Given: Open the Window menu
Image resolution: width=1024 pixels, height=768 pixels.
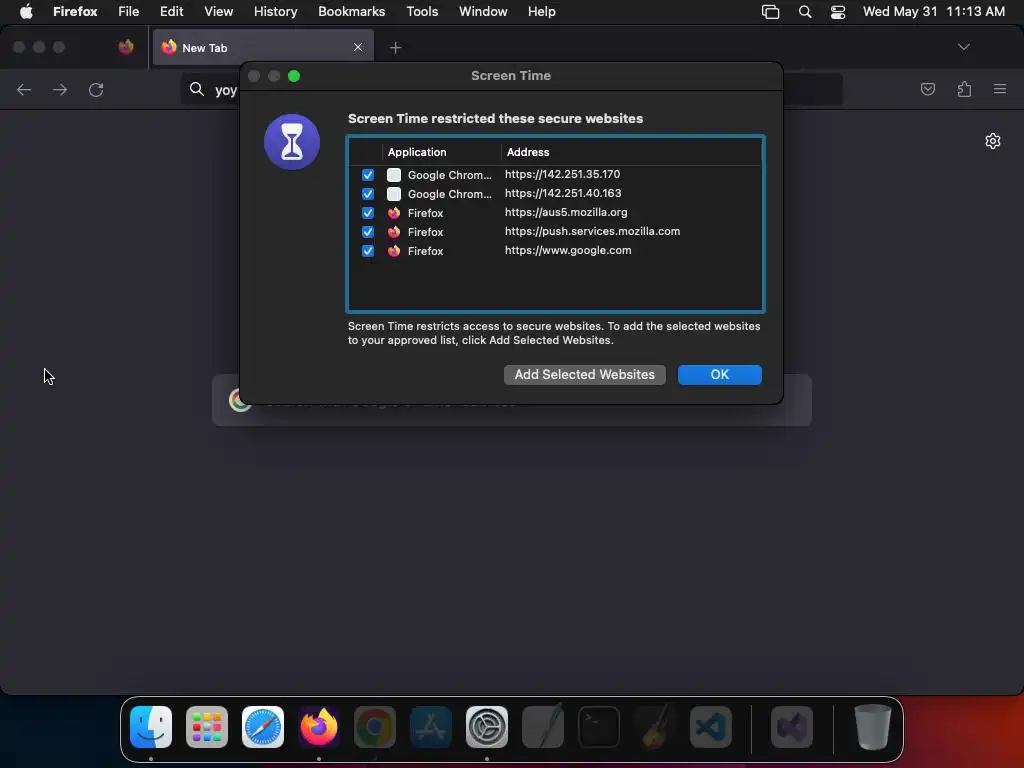Looking at the screenshot, I should coord(483,12).
